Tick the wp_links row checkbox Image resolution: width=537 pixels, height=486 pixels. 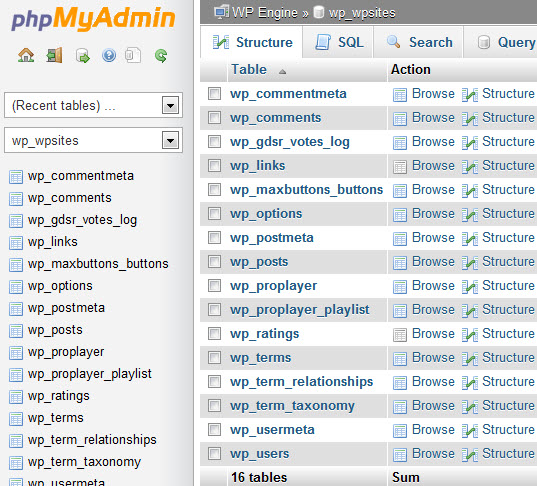pos(214,165)
